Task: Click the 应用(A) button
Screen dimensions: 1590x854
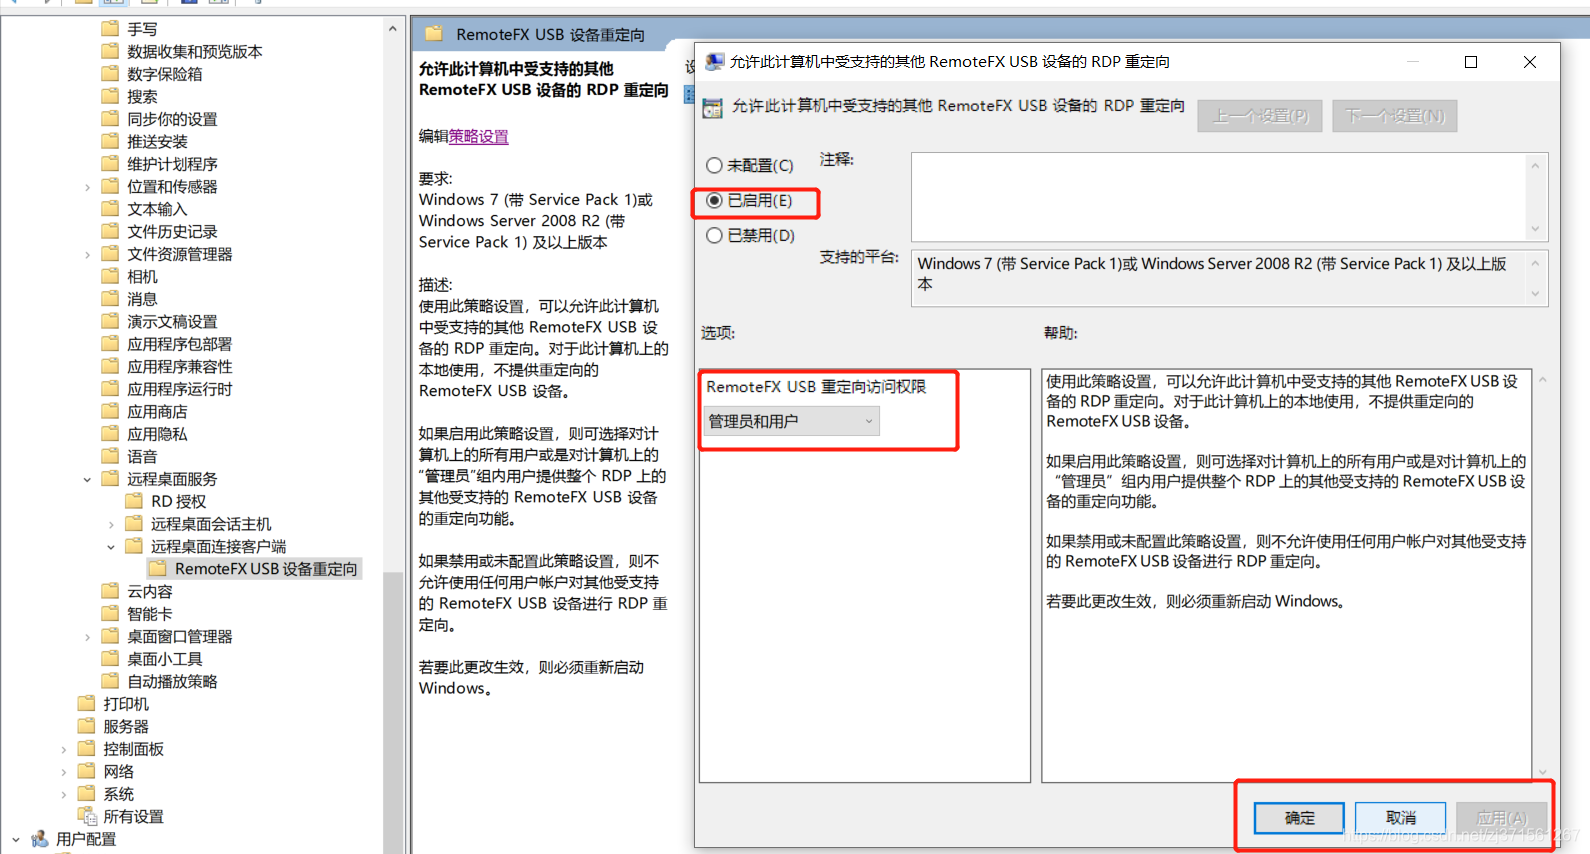Action: pos(1501,817)
